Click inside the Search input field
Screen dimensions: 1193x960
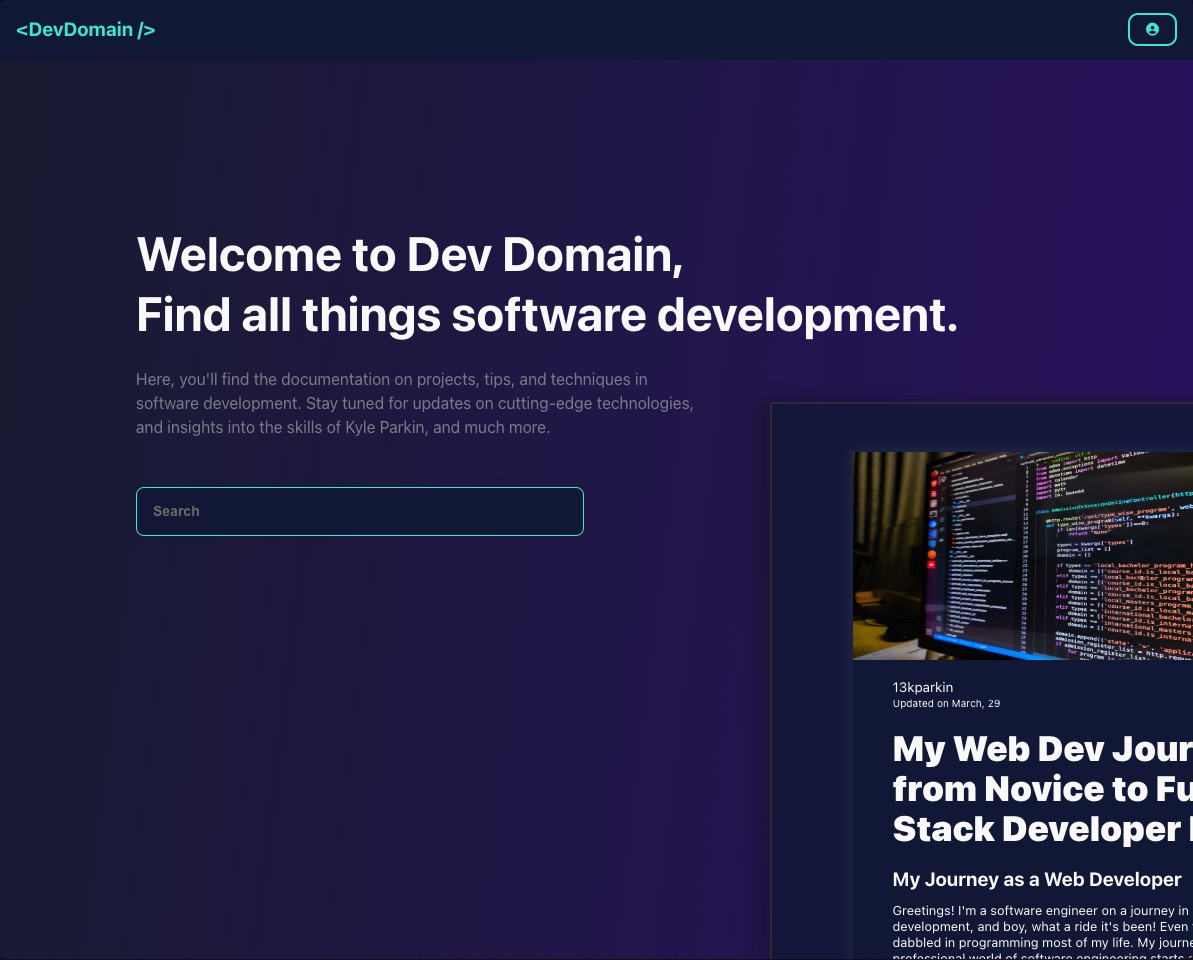tap(359, 511)
